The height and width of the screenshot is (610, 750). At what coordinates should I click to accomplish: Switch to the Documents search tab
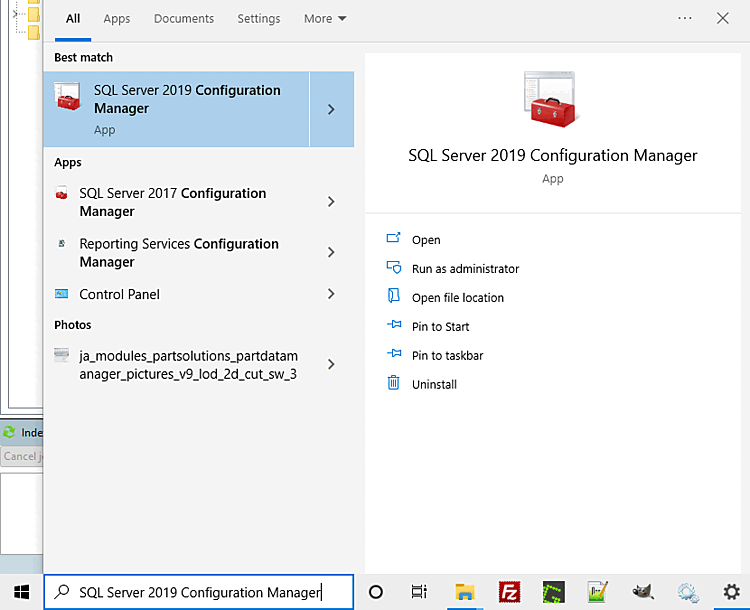(184, 19)
